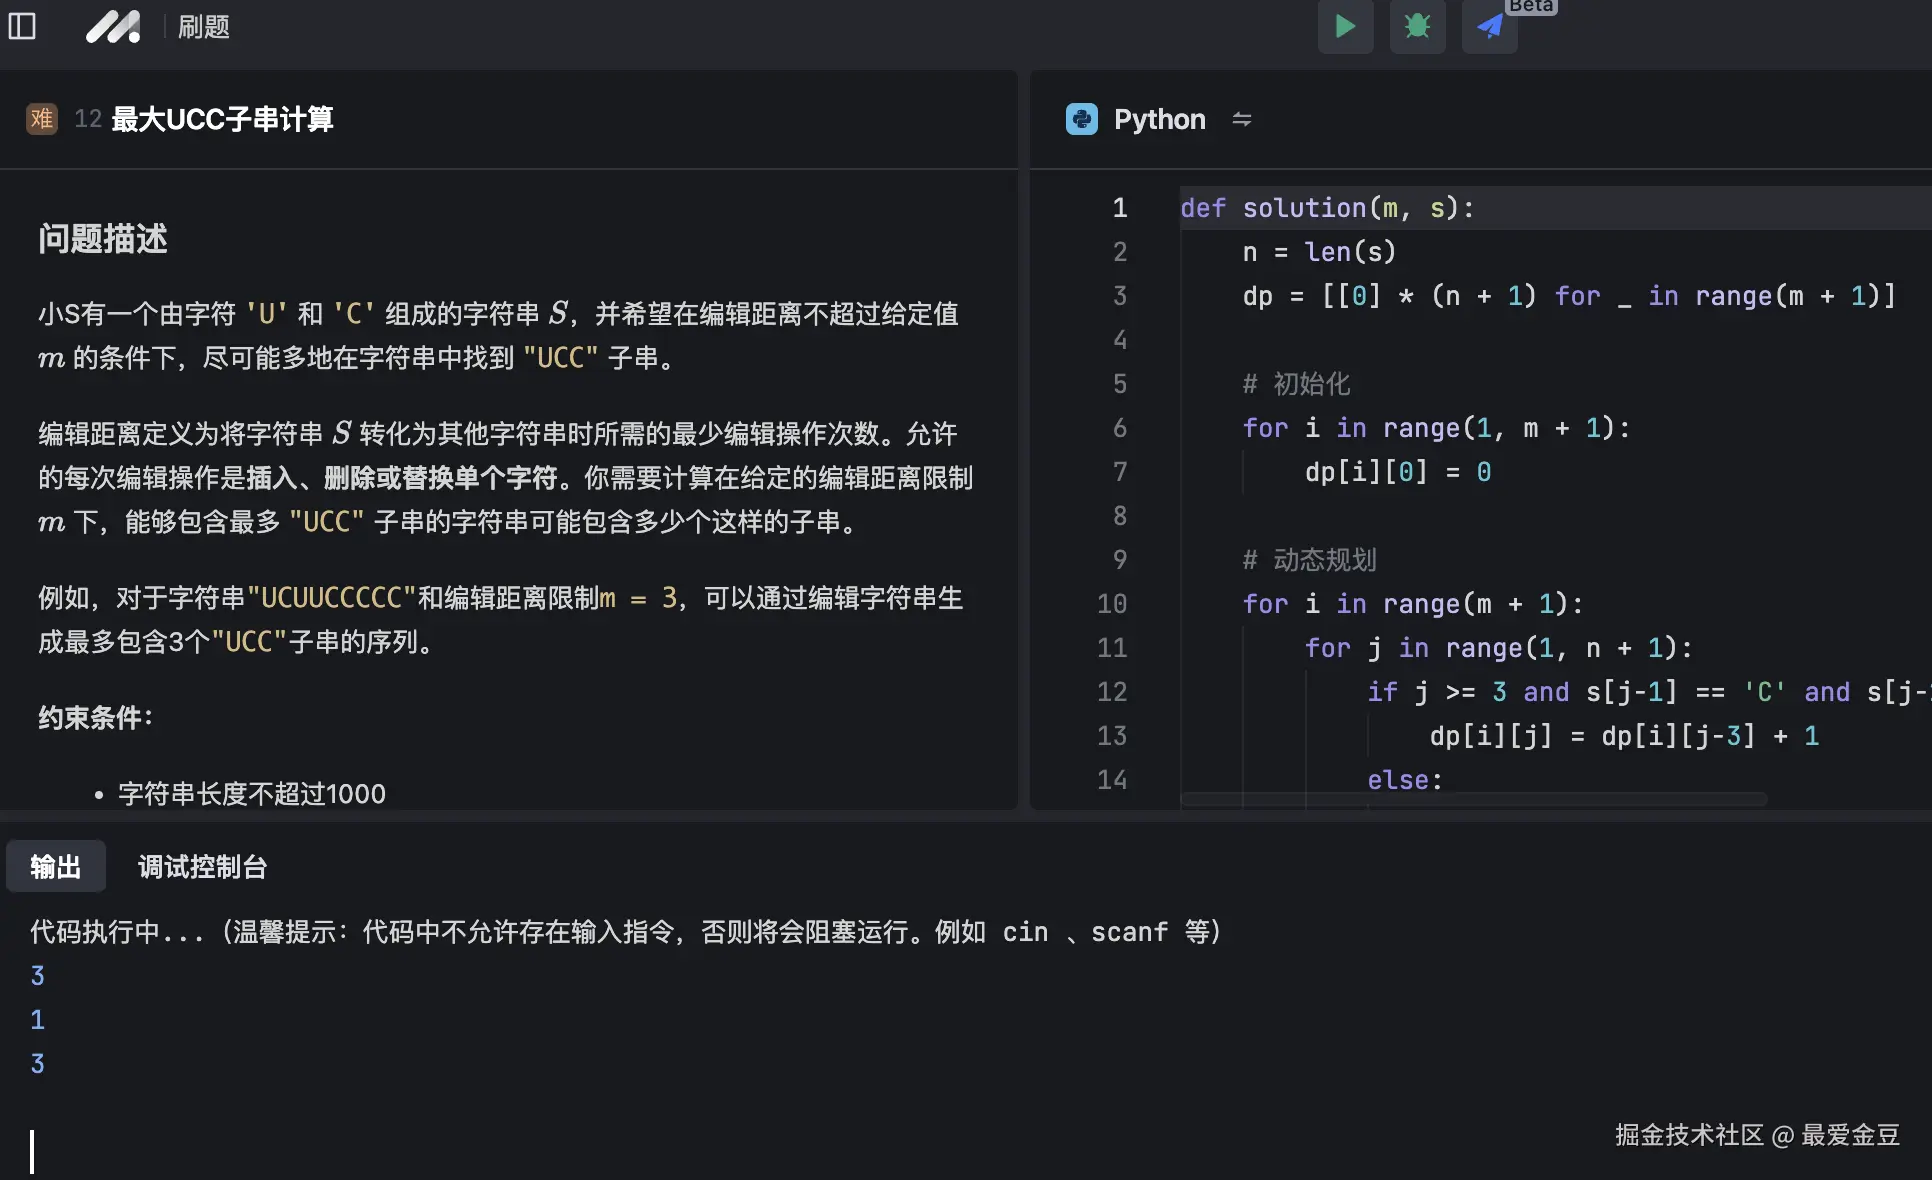Switch the coding language with the swap arrows
This screenshot has width=1932, height=1180.
point(1242,119)
